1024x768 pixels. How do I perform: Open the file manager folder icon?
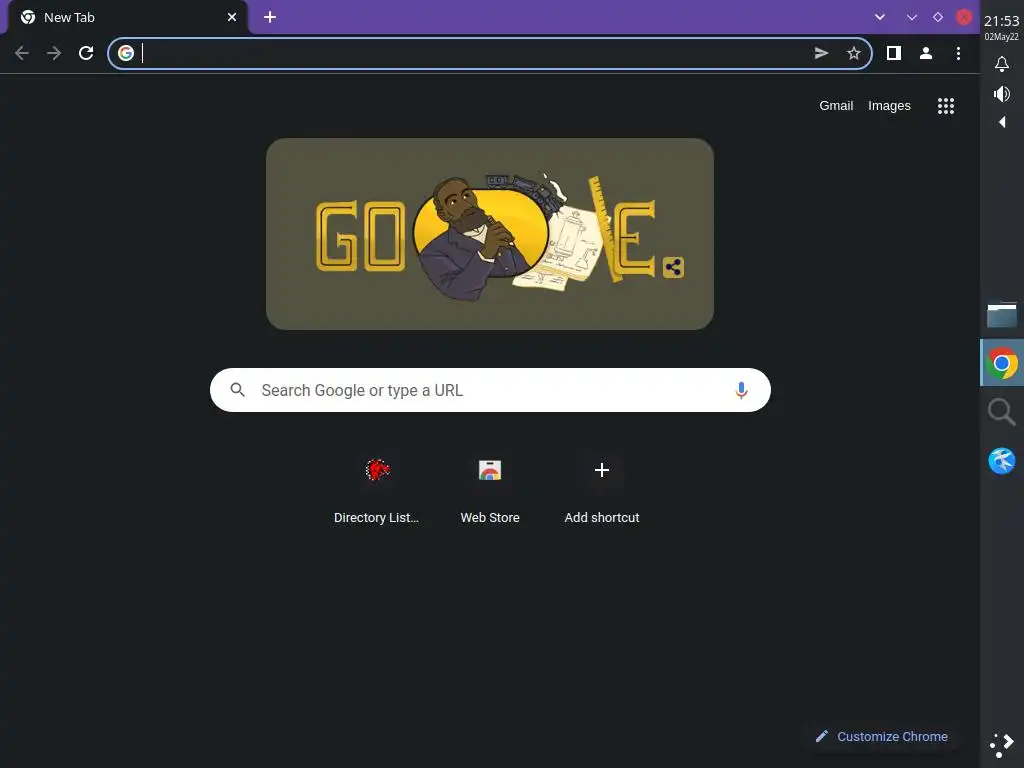point(1002,314)
